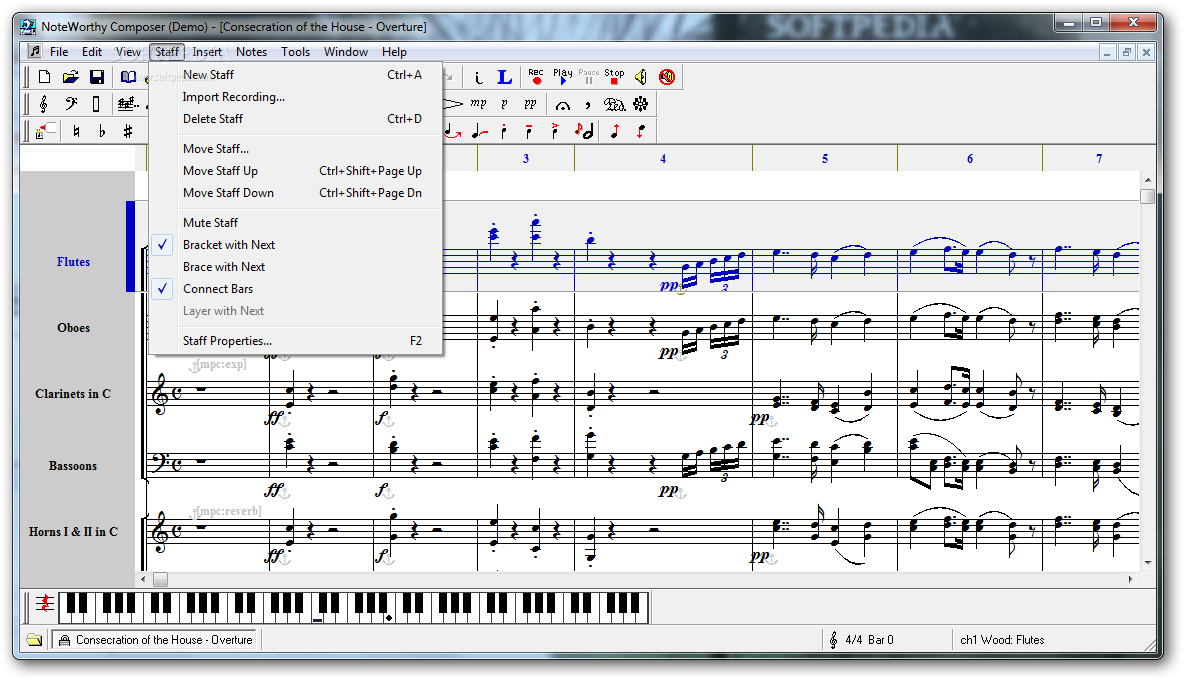Open the Notes menu
This screenshot has width=1184, height=680.
point(251,52)
